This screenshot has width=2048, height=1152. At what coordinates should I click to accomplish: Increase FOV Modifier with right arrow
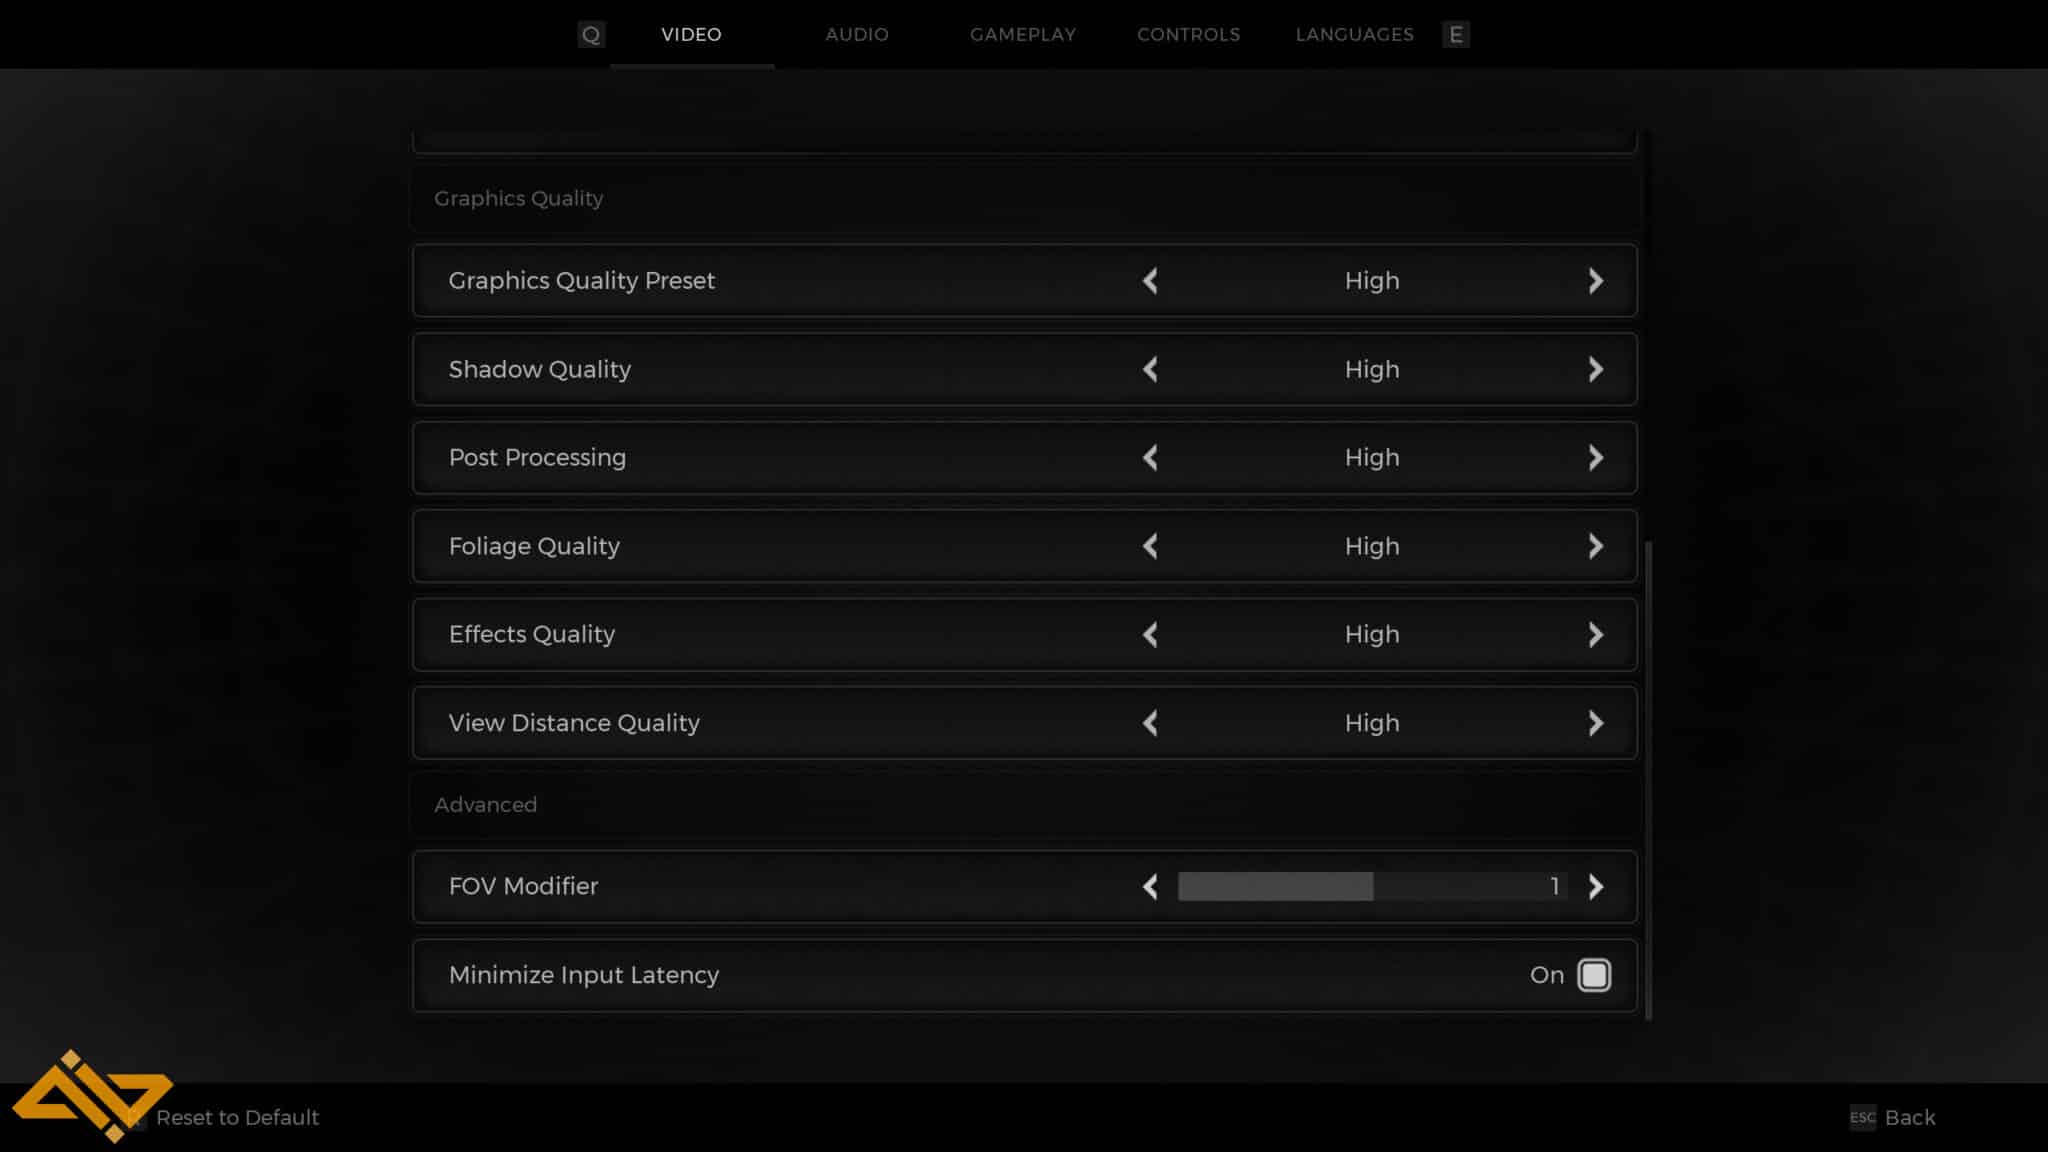(x=1596, y=887)
